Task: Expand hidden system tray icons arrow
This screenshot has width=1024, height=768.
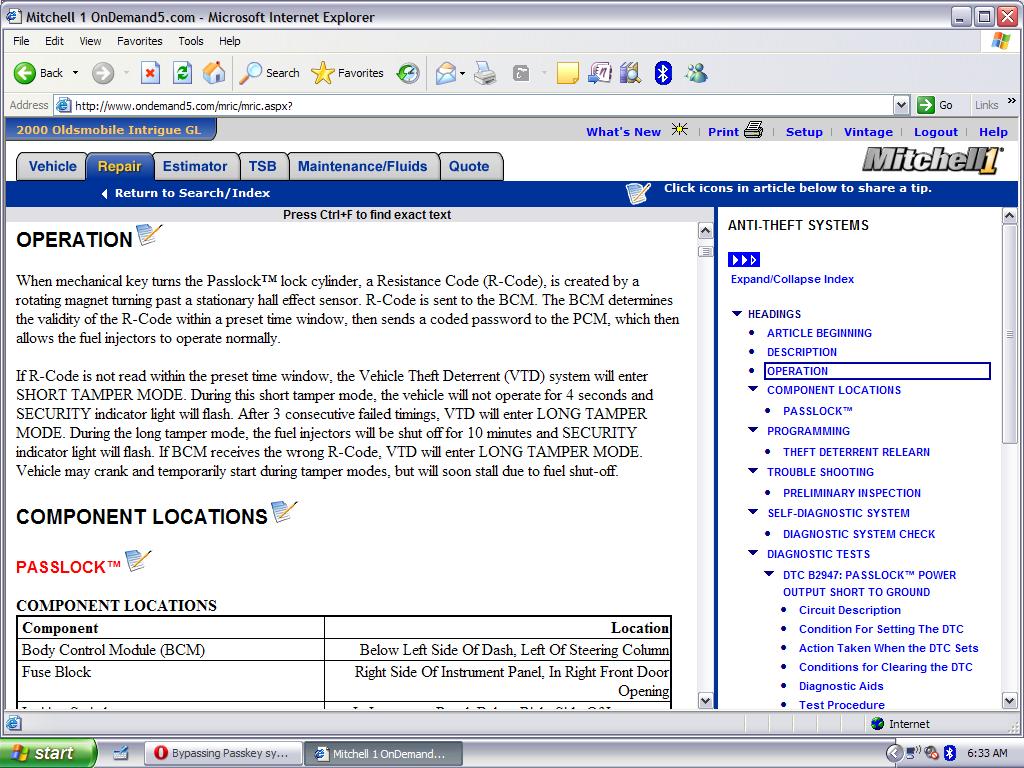Action: [894, 753]
